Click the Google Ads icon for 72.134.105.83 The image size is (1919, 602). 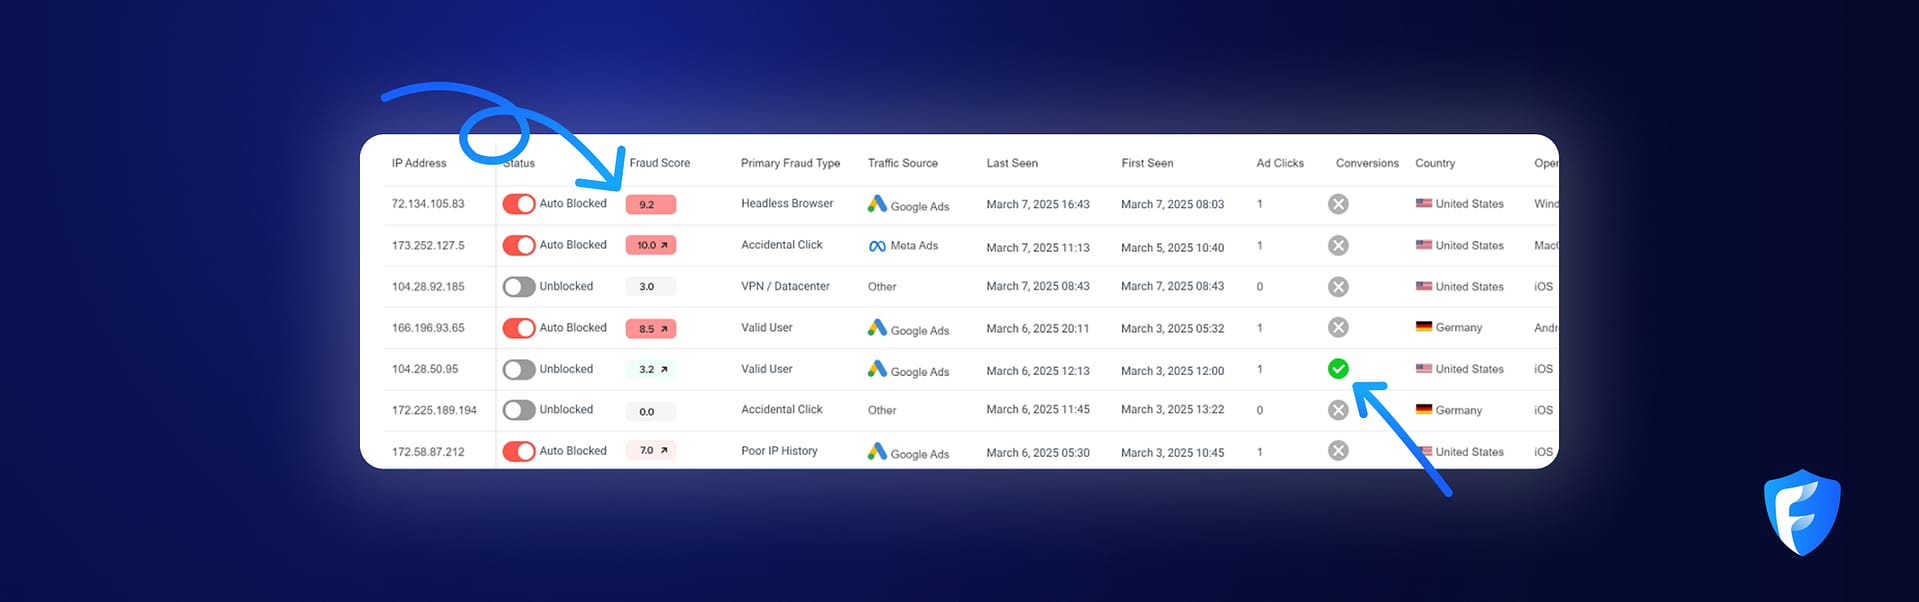click(x=877, y=204)
